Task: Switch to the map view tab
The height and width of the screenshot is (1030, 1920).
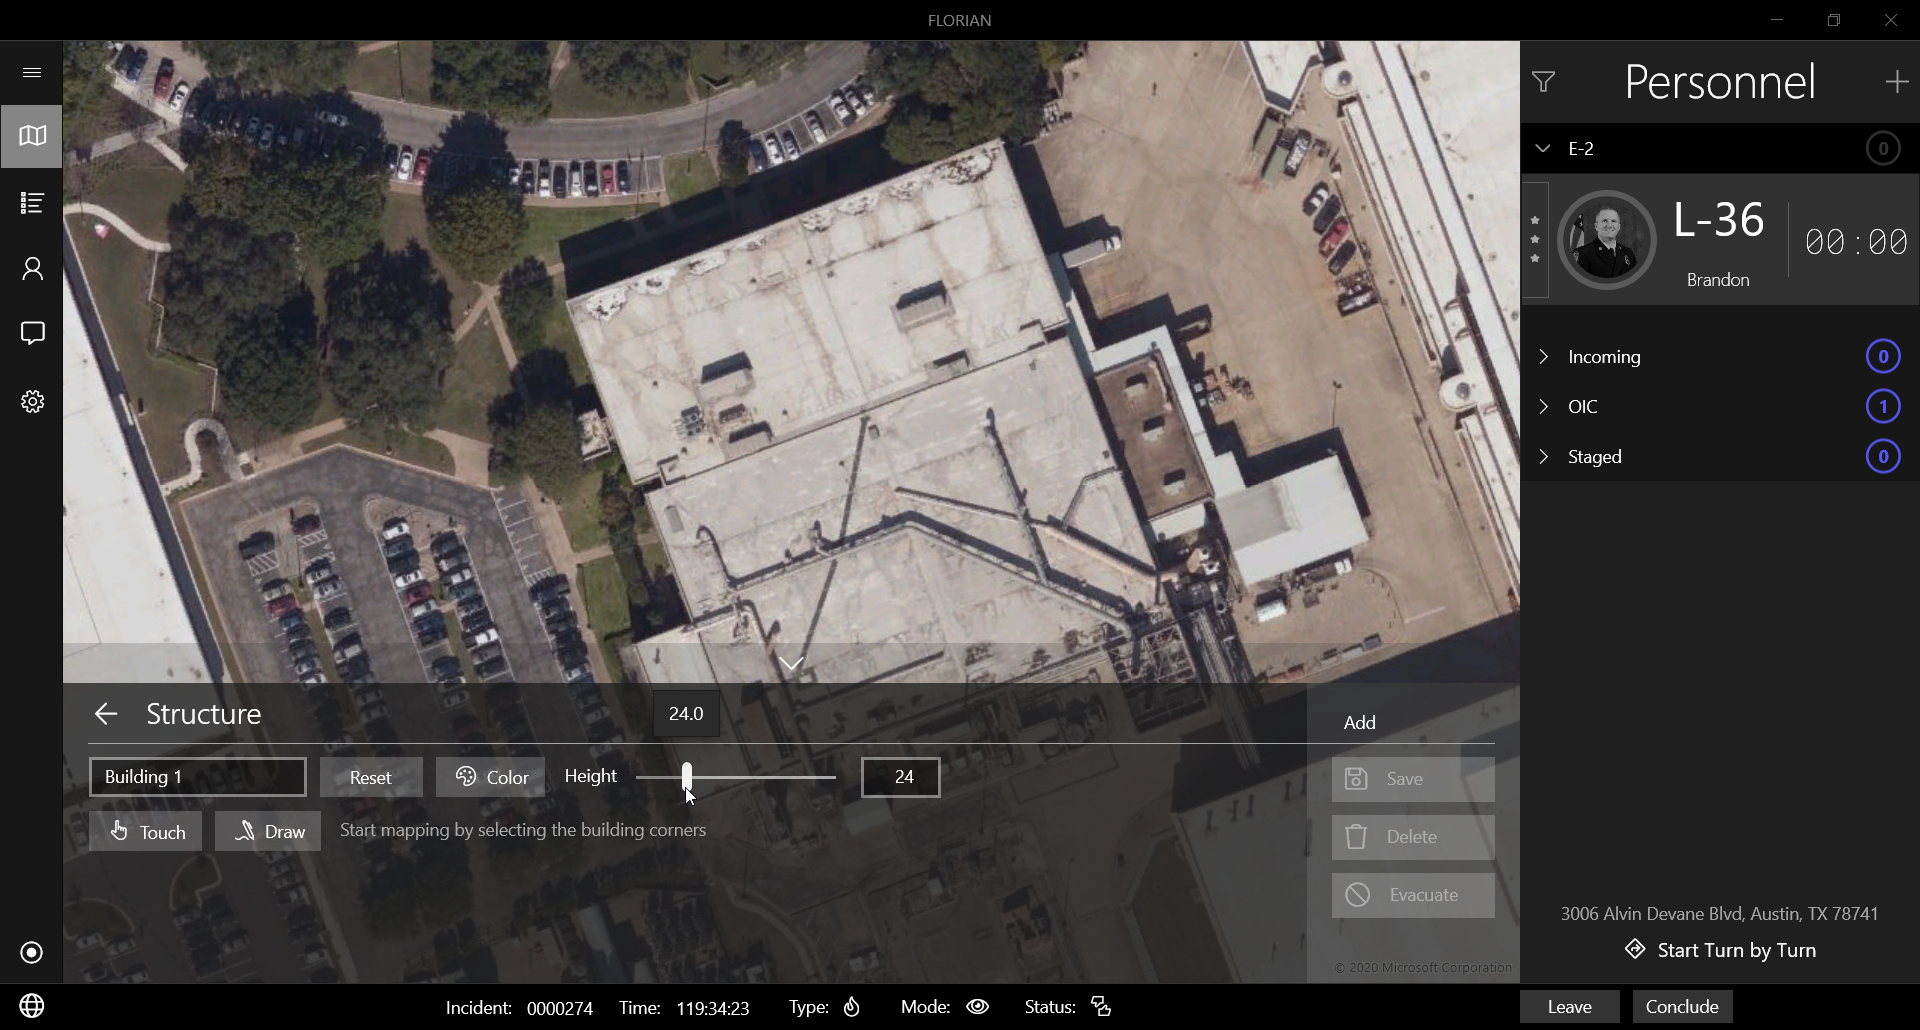Action: point(32,136)
